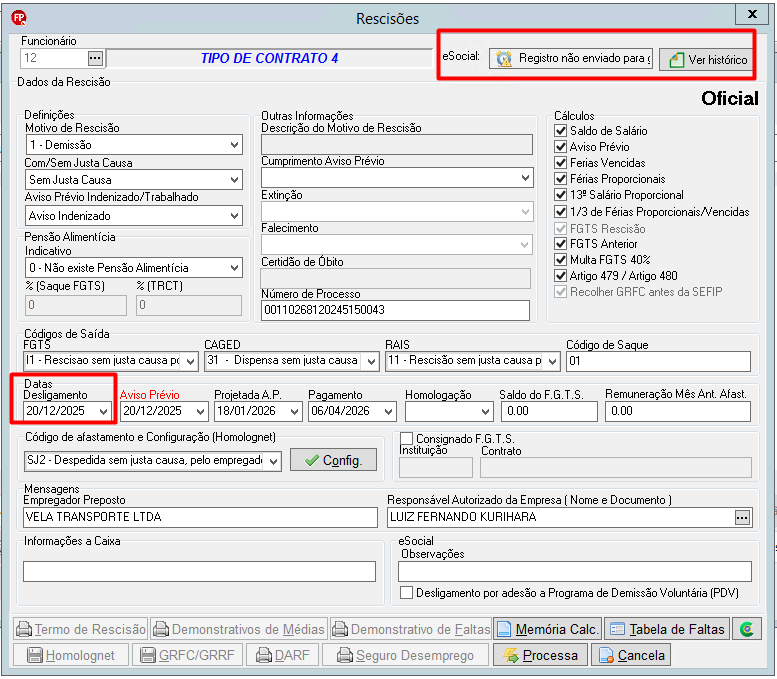777x679 pixels.
Task: Click Número de Processo field
Action: pos(395,310)
